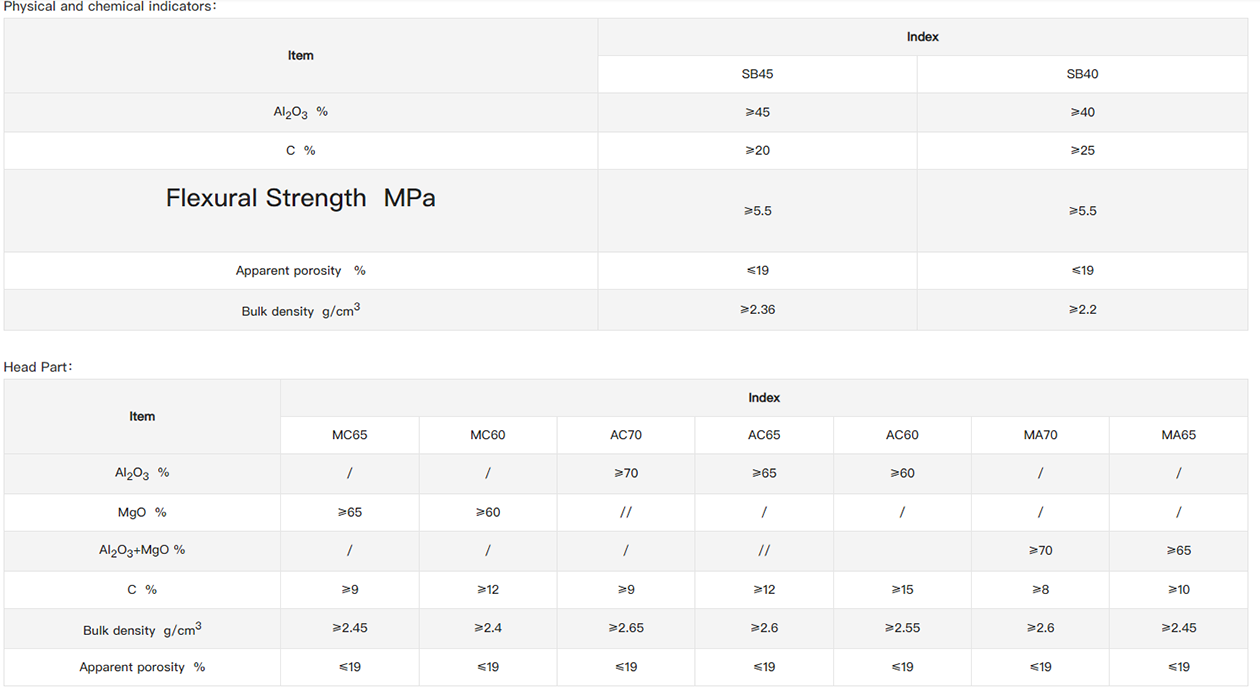Select the MA65 column header
Screen dimensions: 1260x697
point(1178,435)
